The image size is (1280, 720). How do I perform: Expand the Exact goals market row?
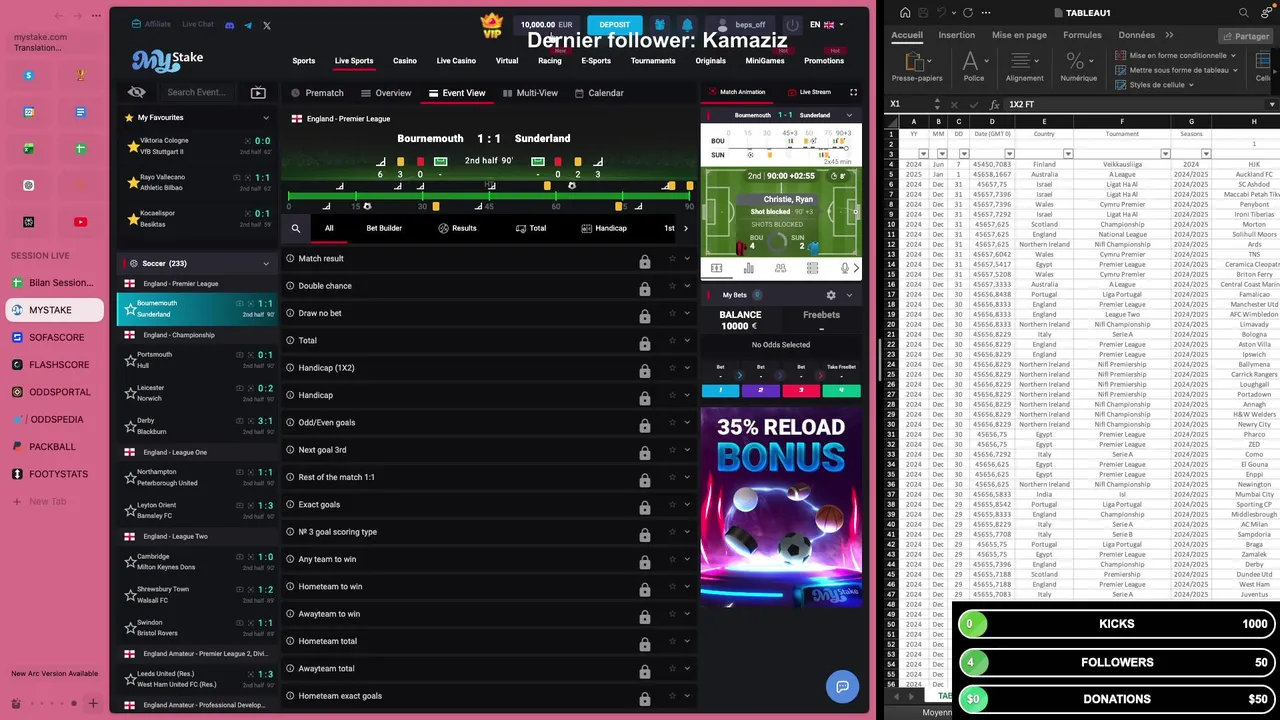coord(687,505)
